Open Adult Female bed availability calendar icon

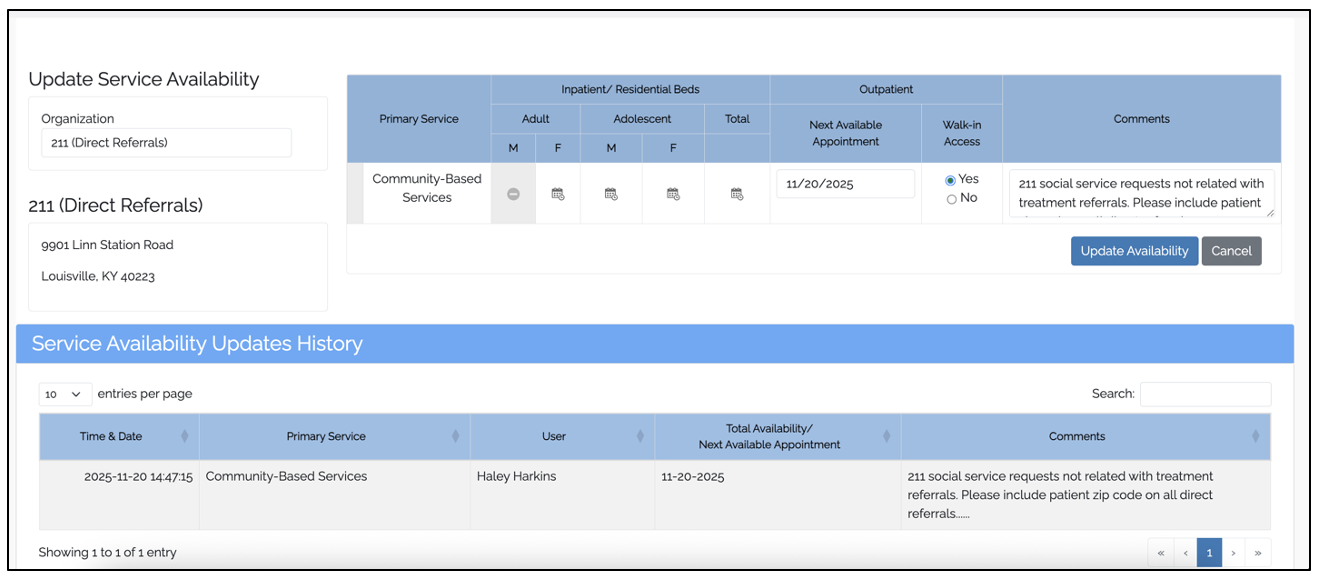558,194
